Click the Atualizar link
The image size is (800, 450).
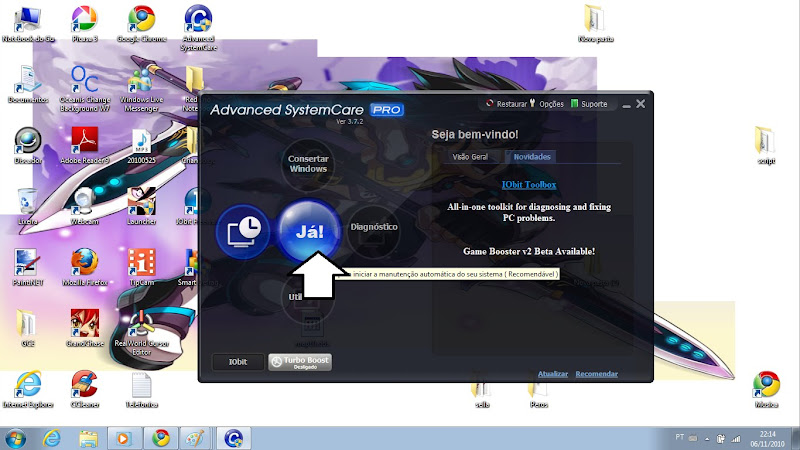click(x=553, y=374)
